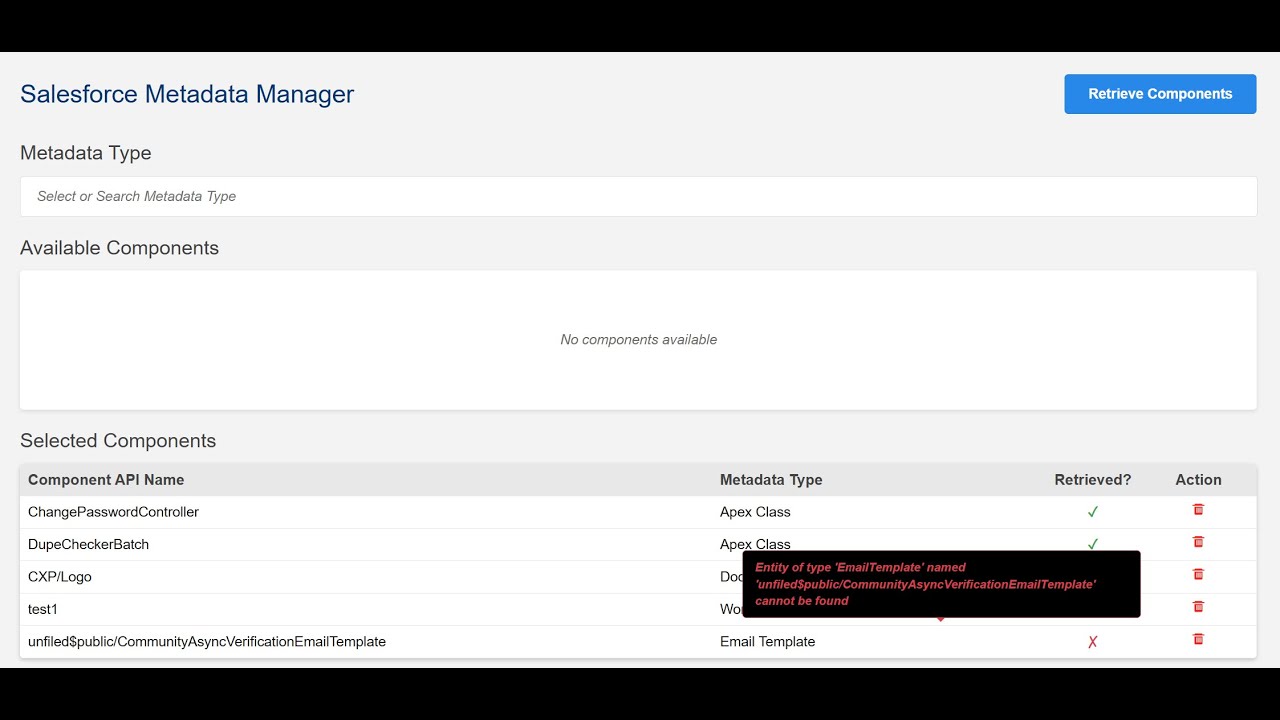The height and width of the screenshot is (720, 1280).
Task: Click the Metadata Type column header
Action: pyautogui.click(x=771, y=480)
